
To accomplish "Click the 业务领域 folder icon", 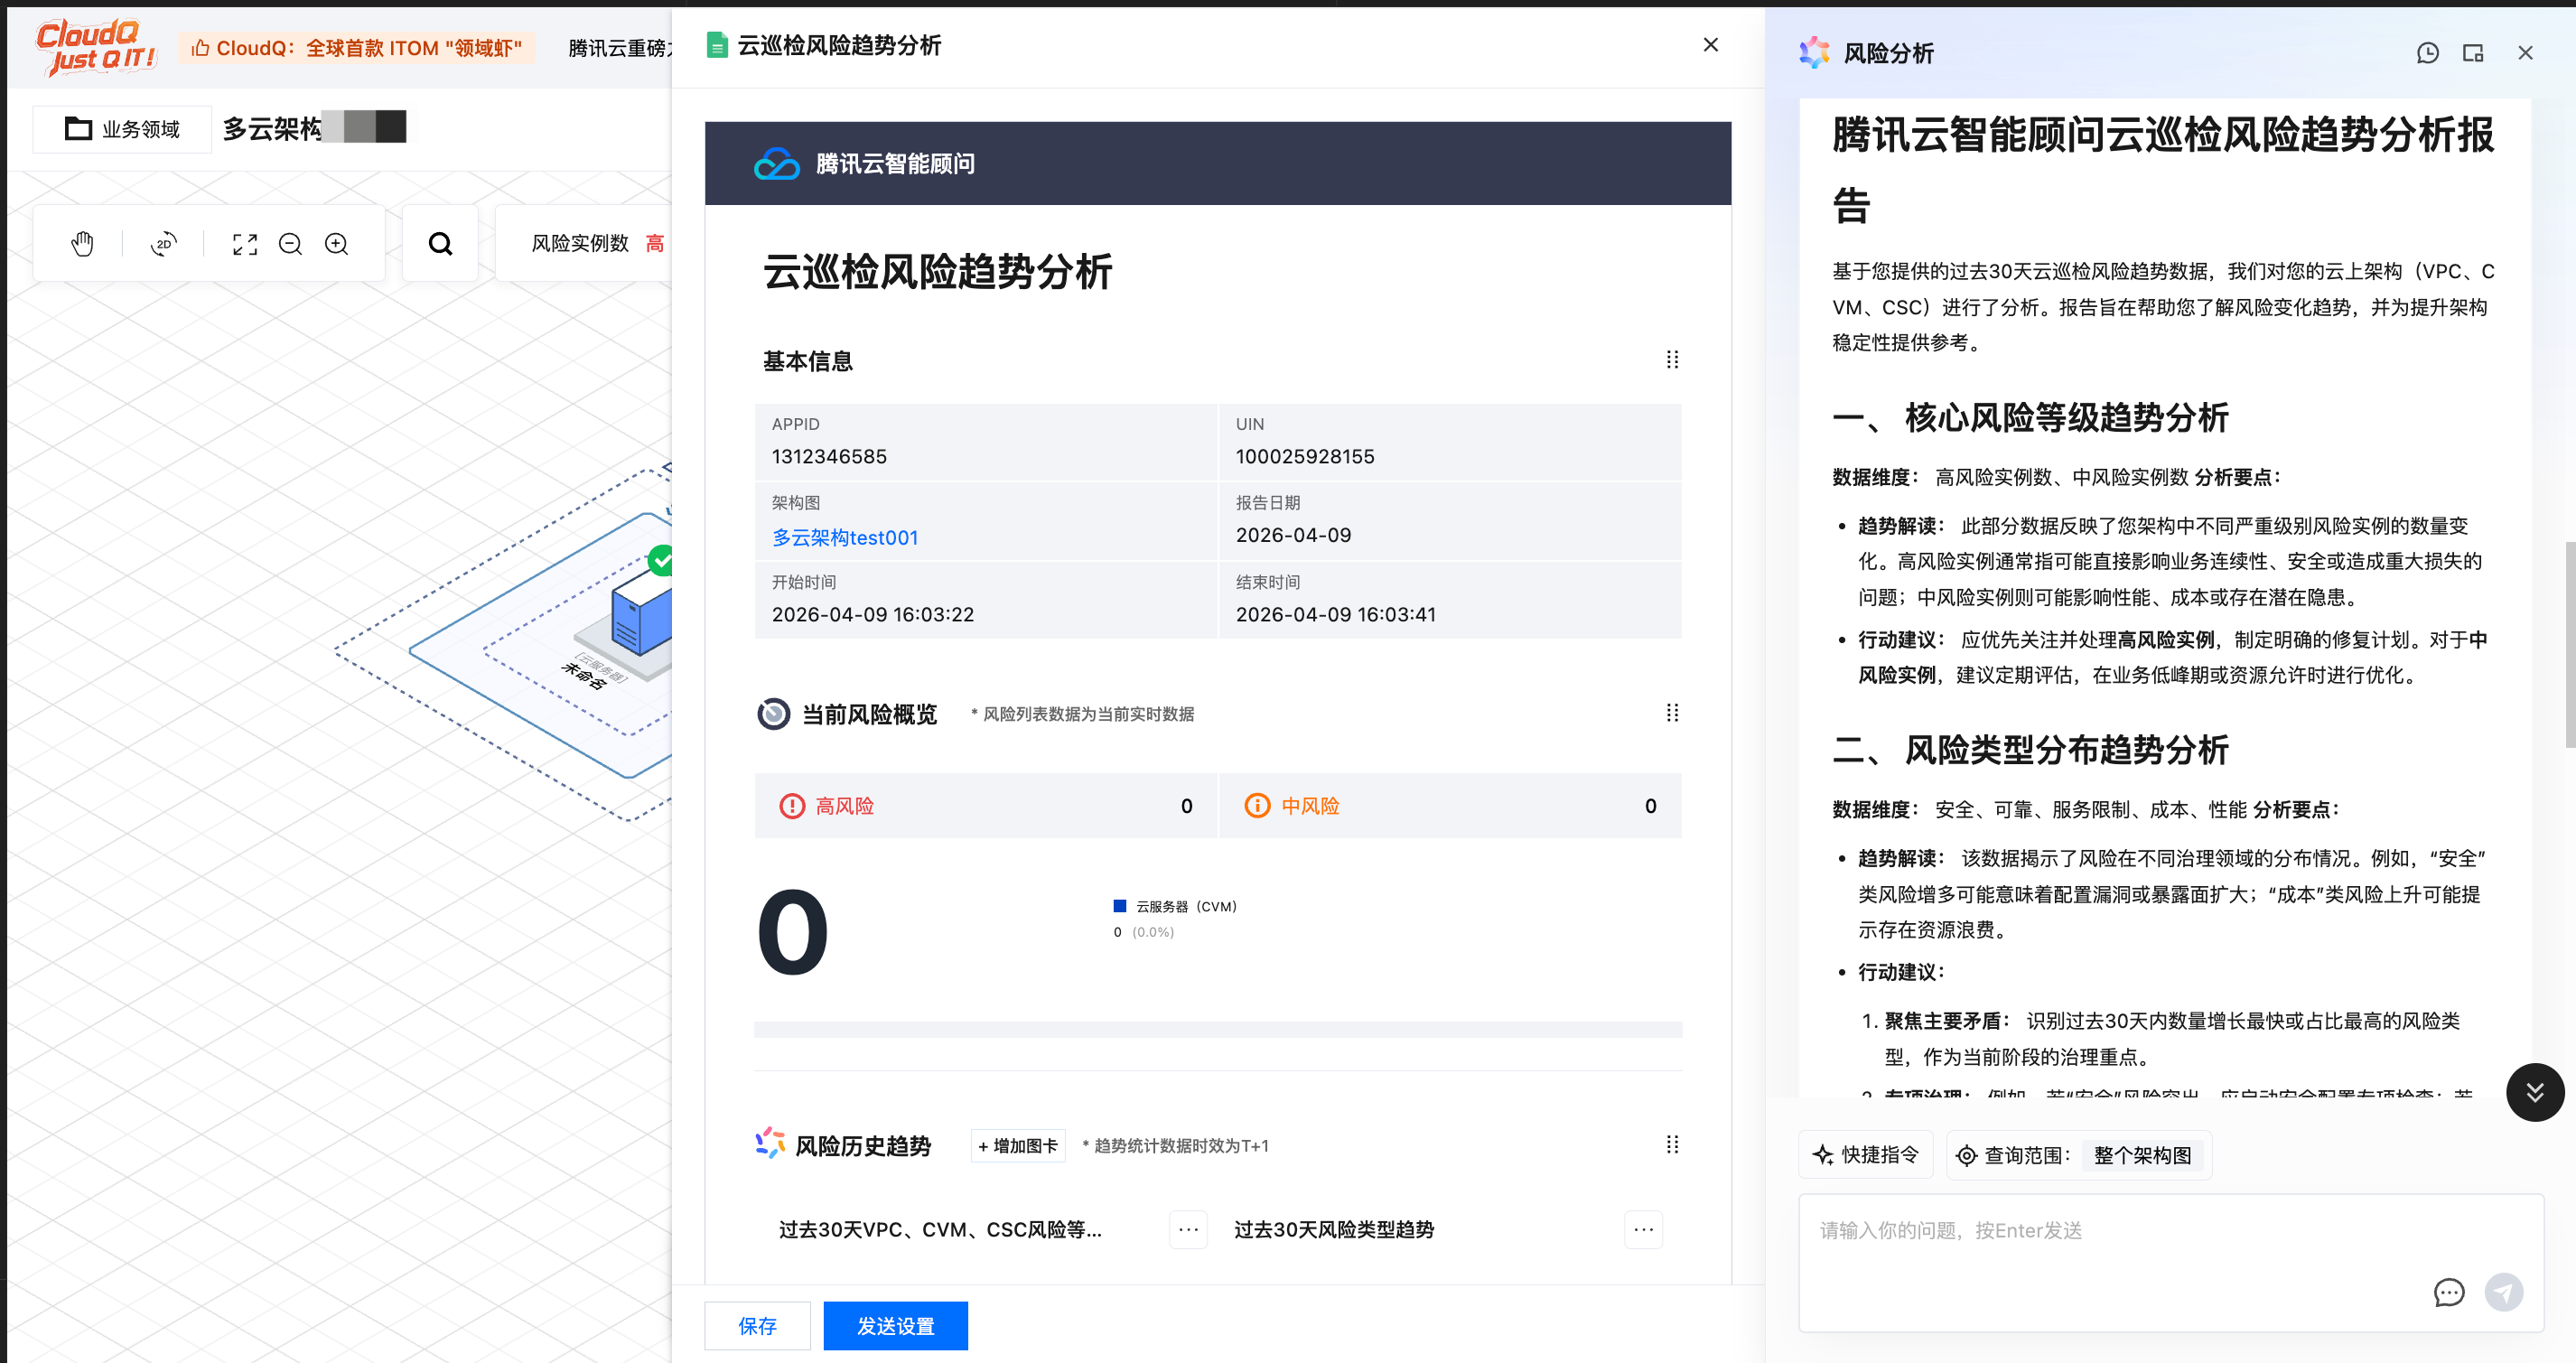I will [x=79, y=128].
